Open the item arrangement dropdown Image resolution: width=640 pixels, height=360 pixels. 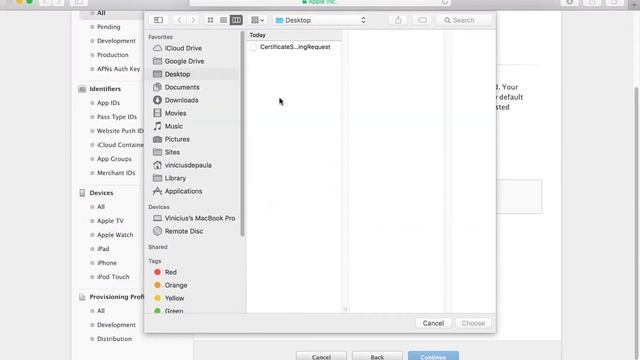(258, 20)
